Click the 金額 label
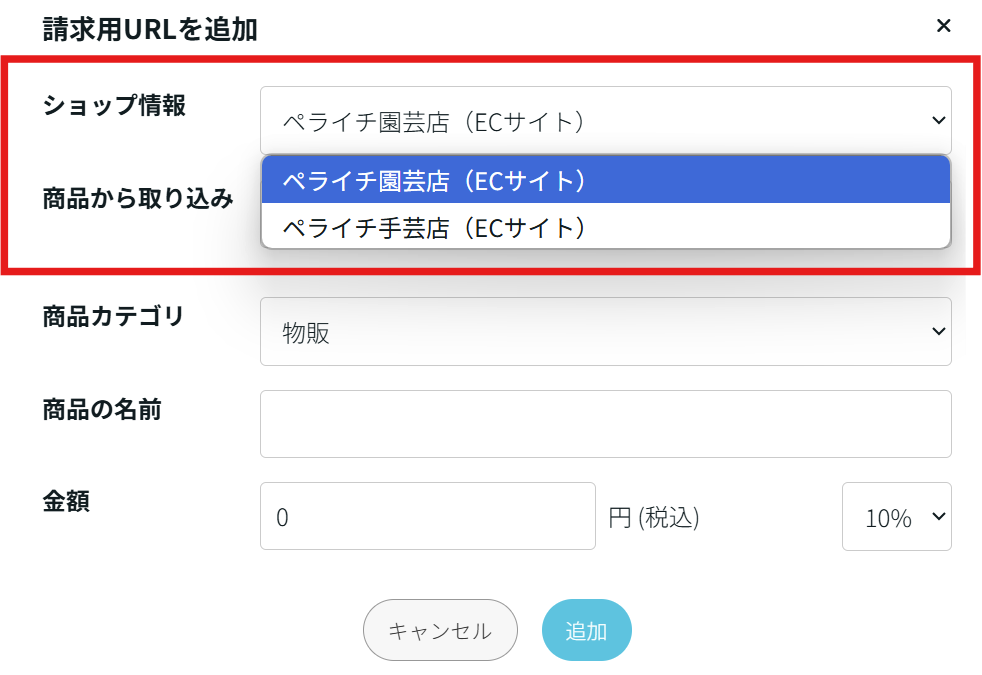This screenshot has width=982, height=675. [66, 501]
